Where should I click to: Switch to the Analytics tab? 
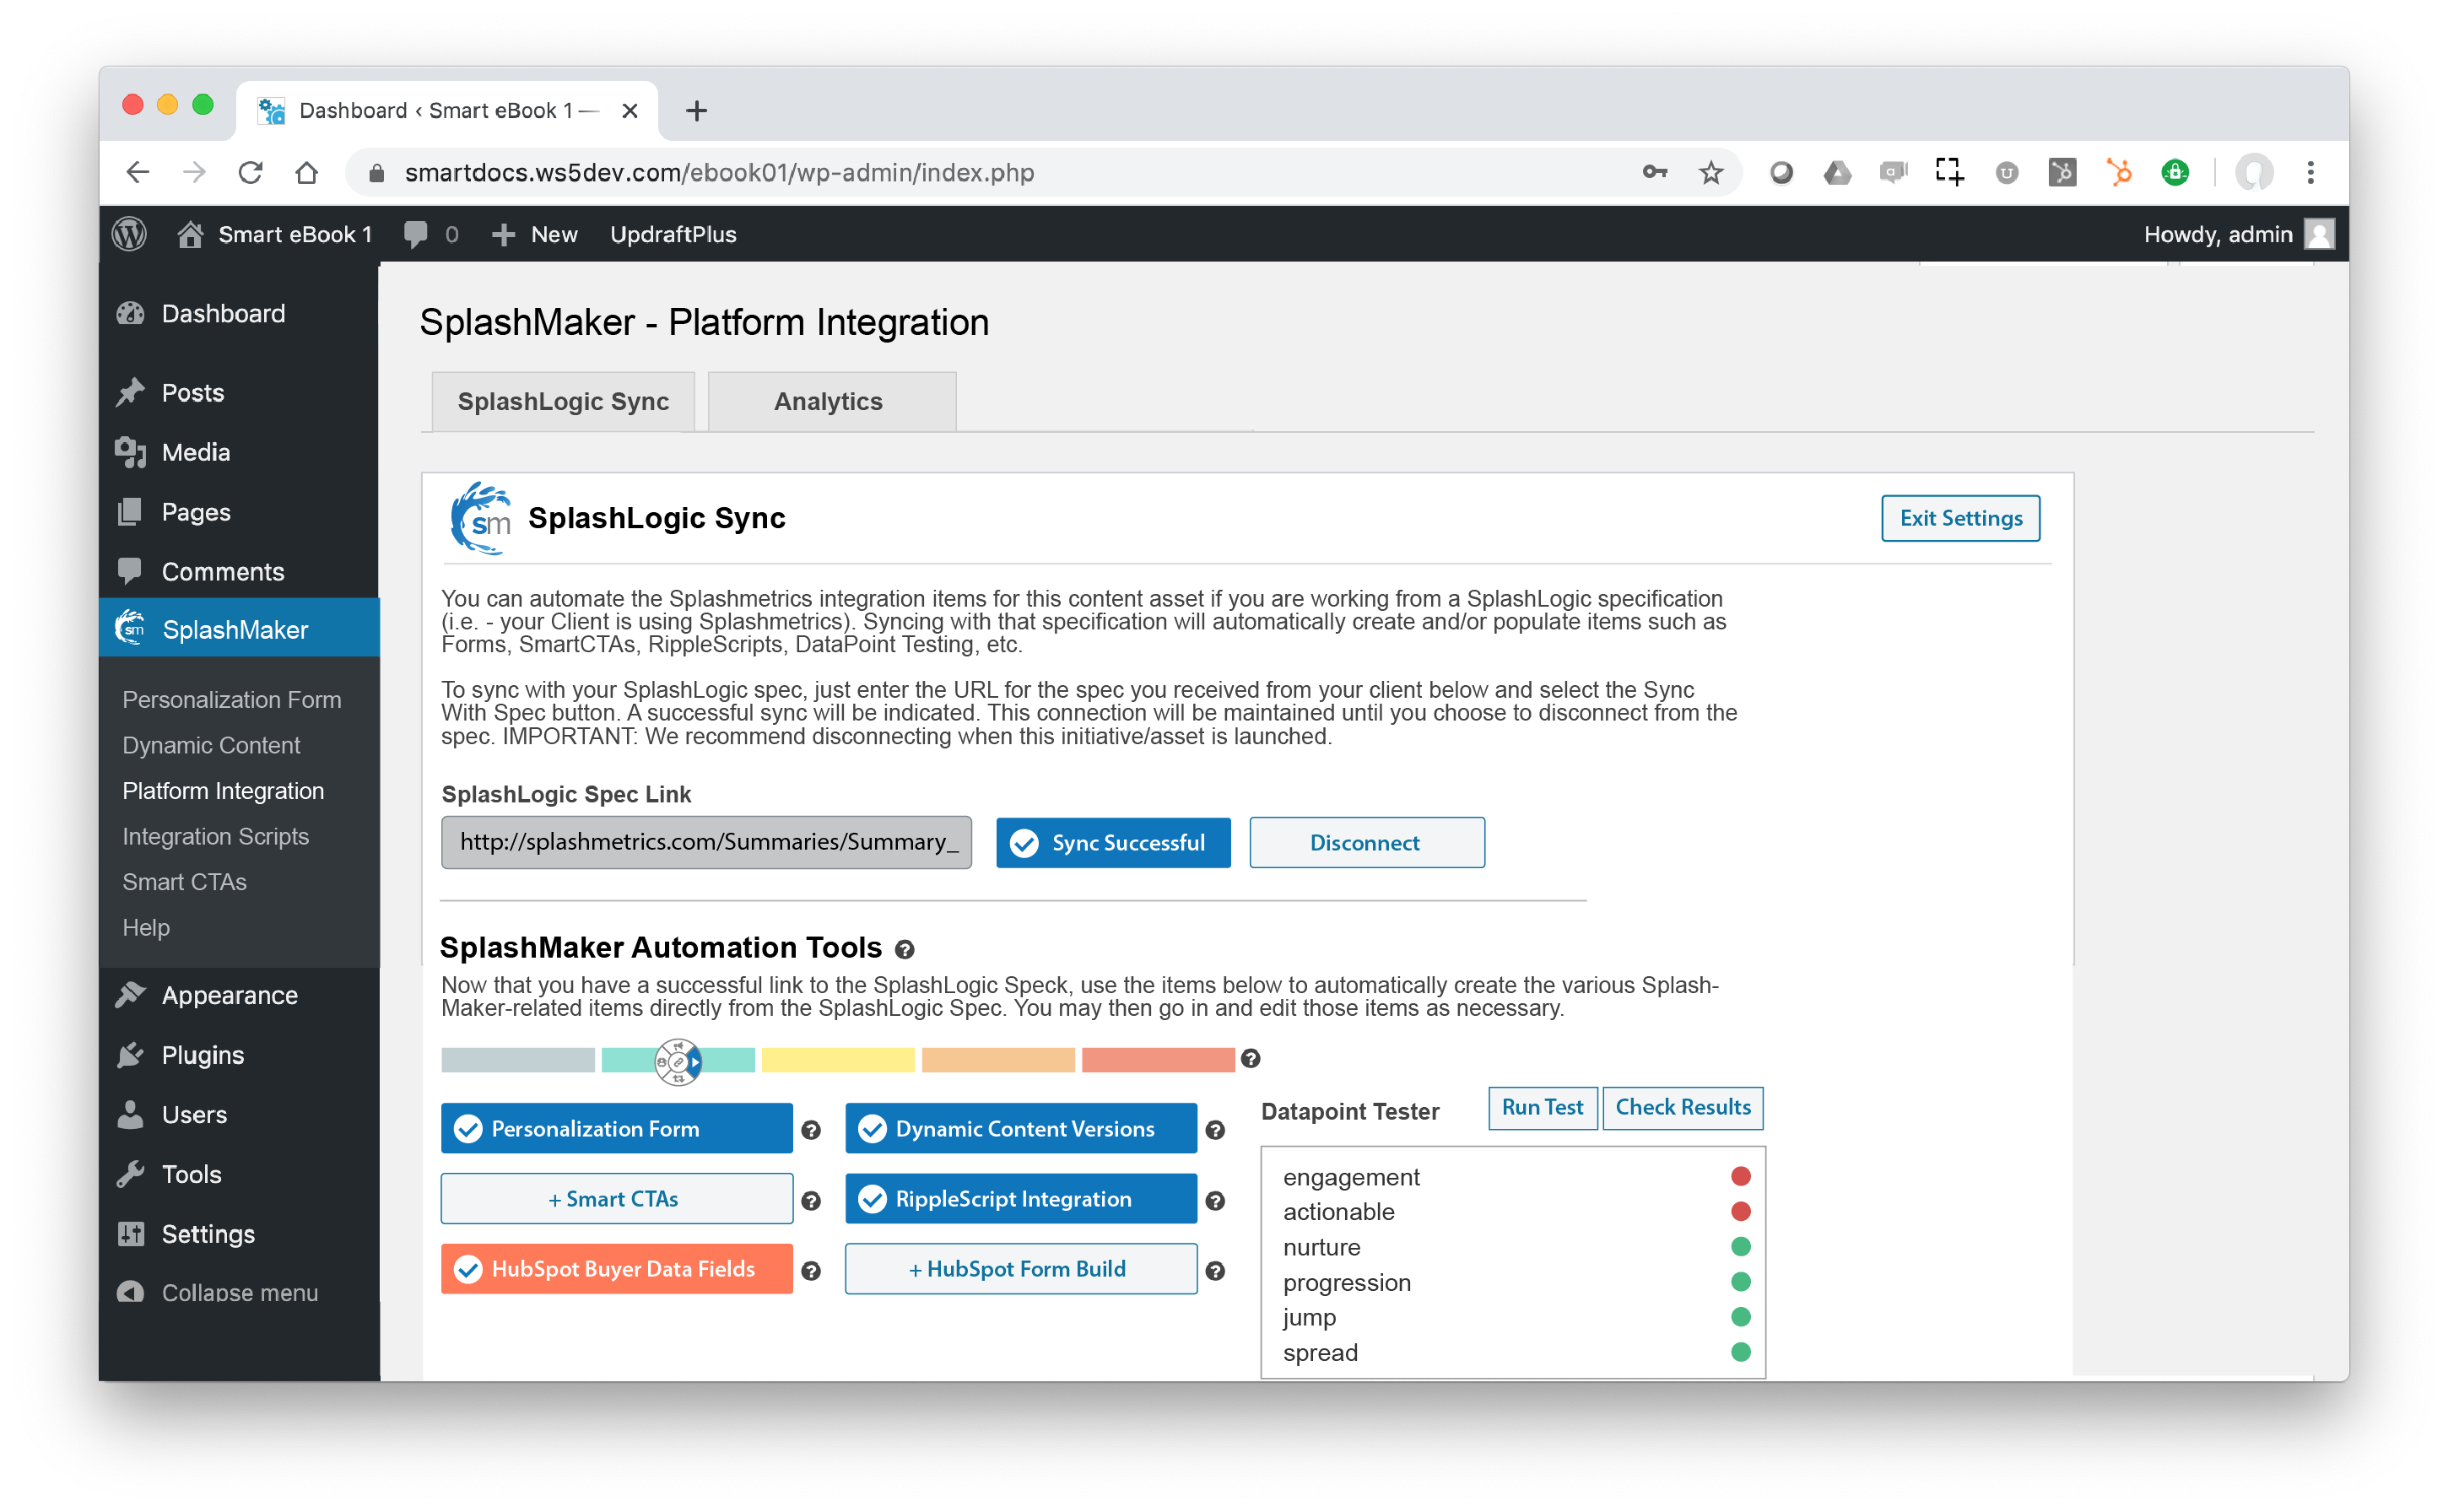coord(830,401)
